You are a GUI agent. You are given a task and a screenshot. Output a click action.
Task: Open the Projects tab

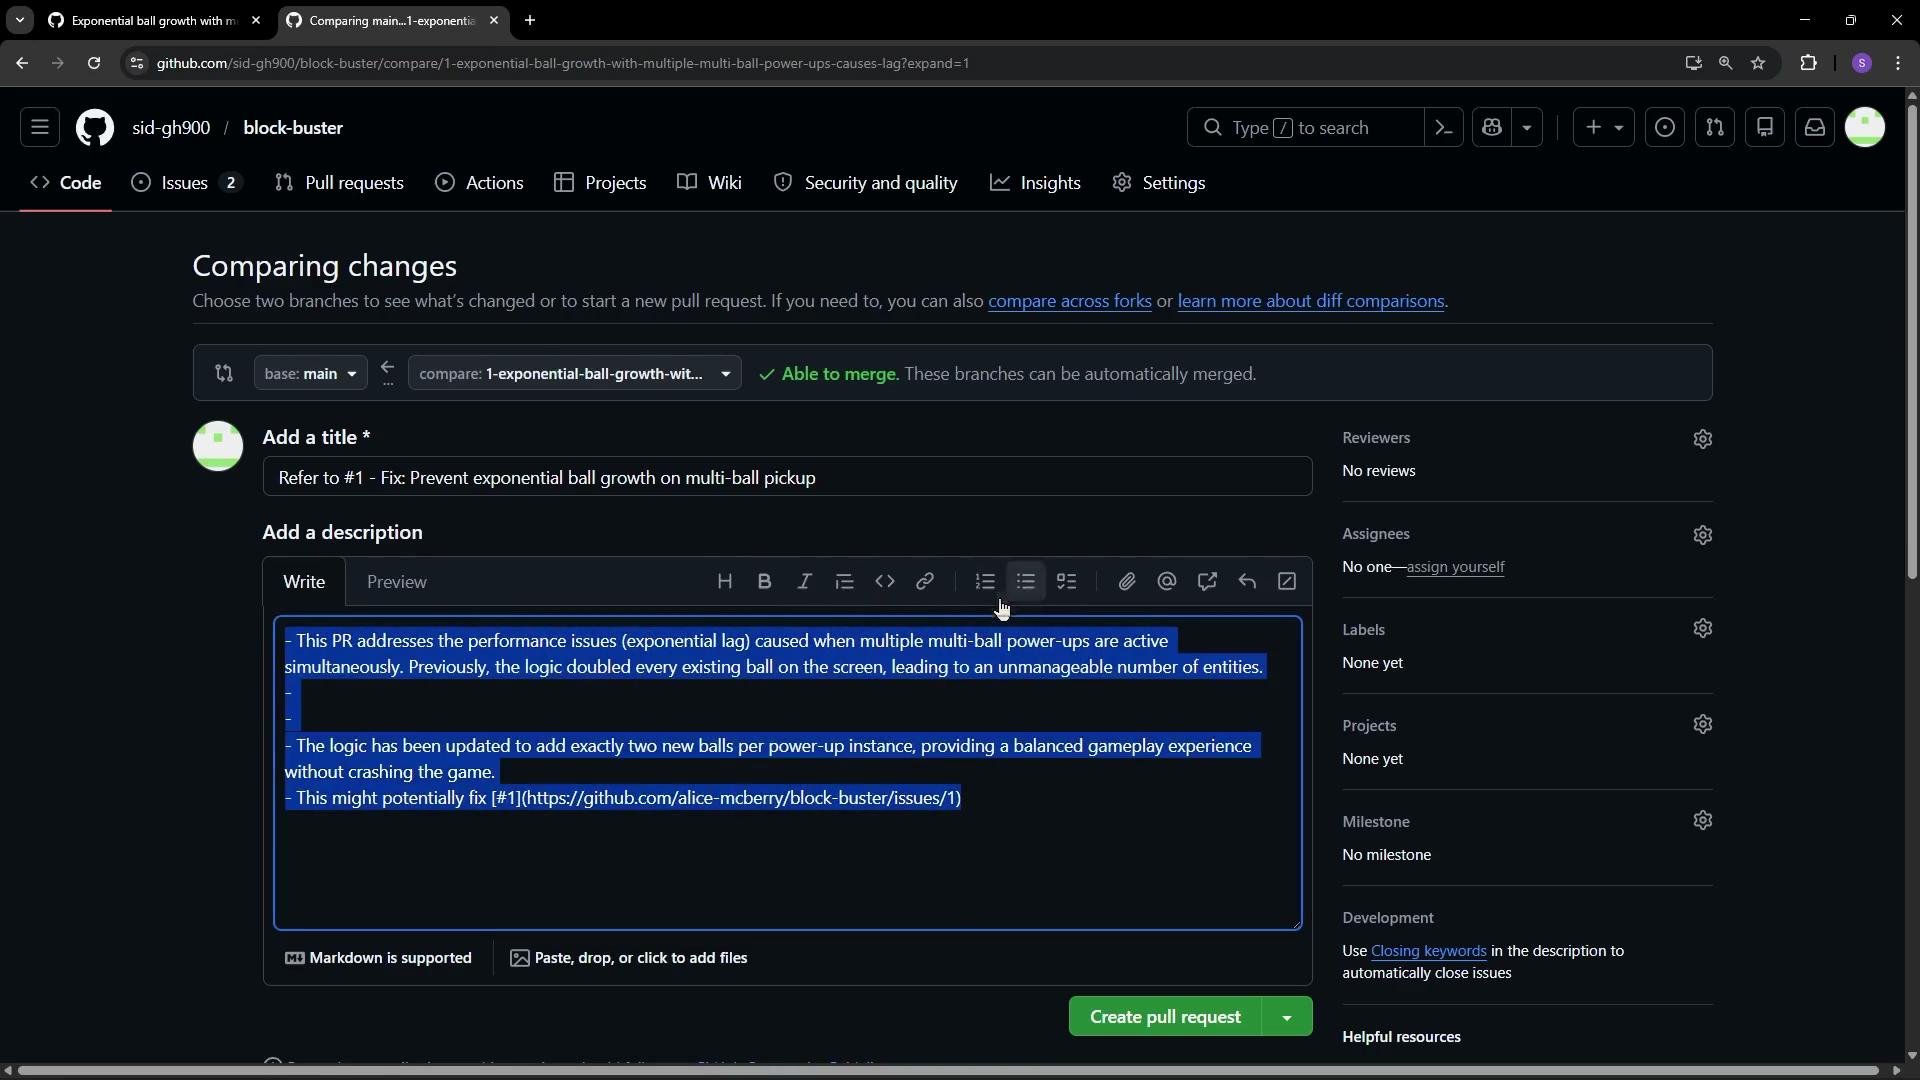601,183
